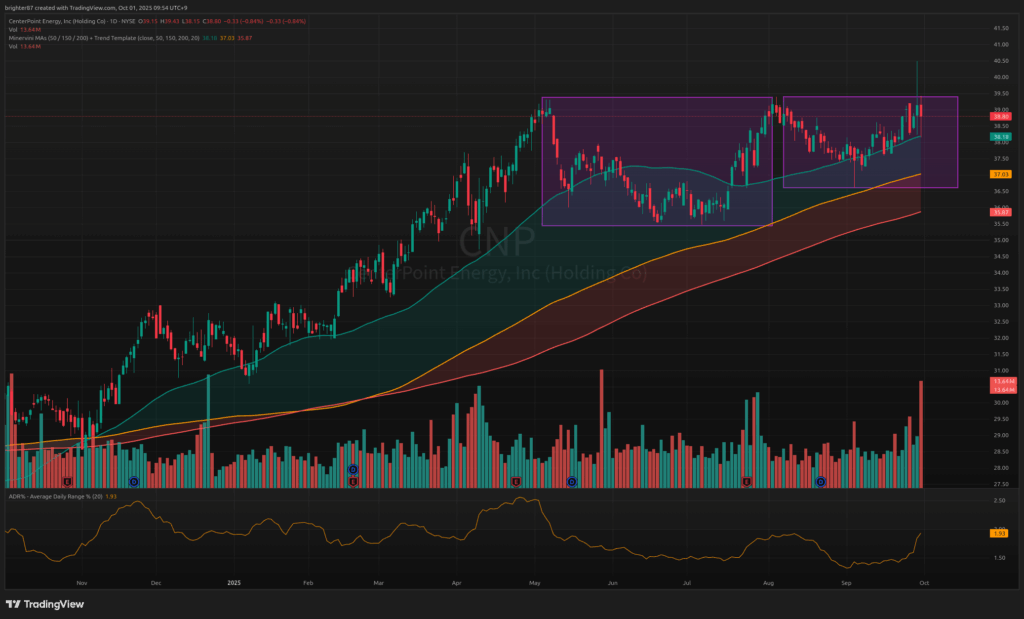The height and width of the screenshot is (619, 1024).
Task: Click the TradingView logo
Action: 45,604
